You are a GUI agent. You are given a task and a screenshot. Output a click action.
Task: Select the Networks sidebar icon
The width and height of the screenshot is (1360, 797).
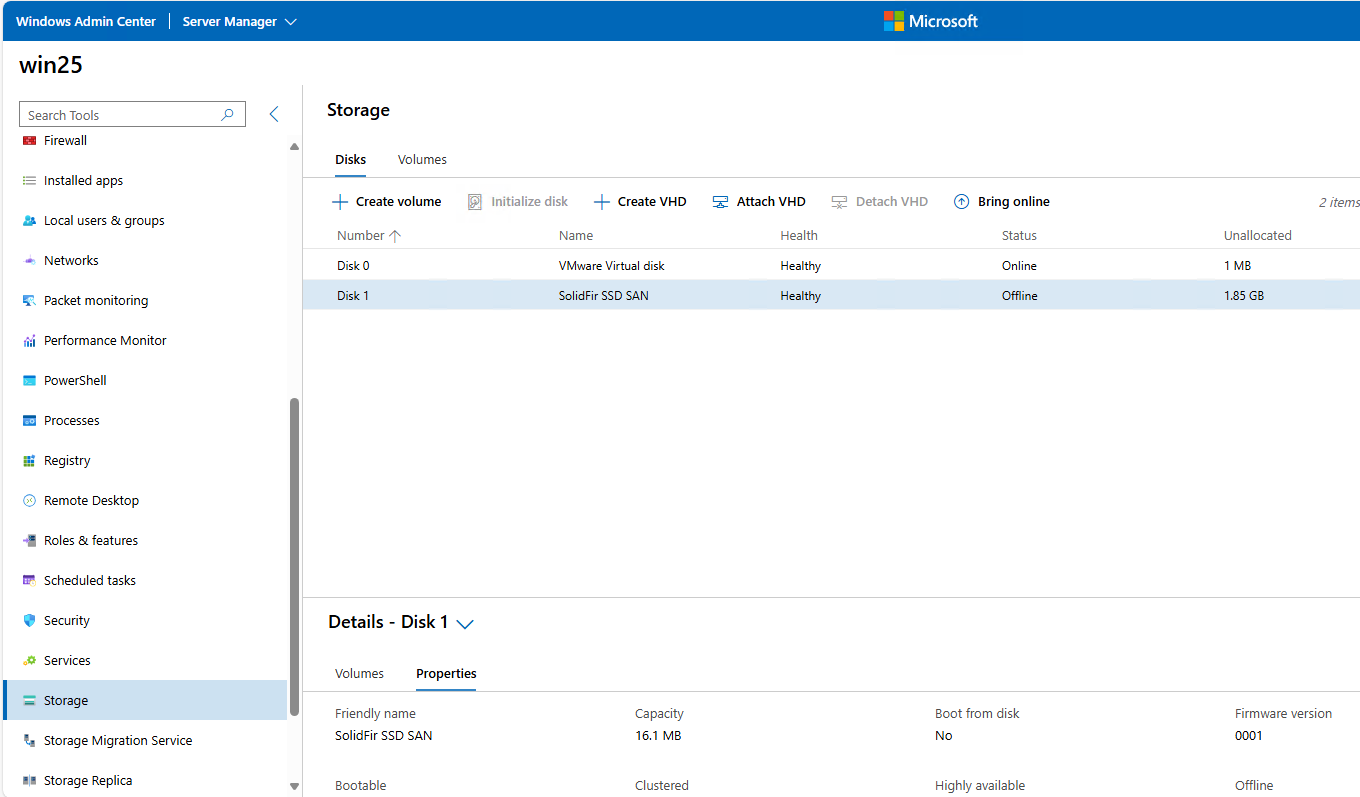(x=29, y=261)
